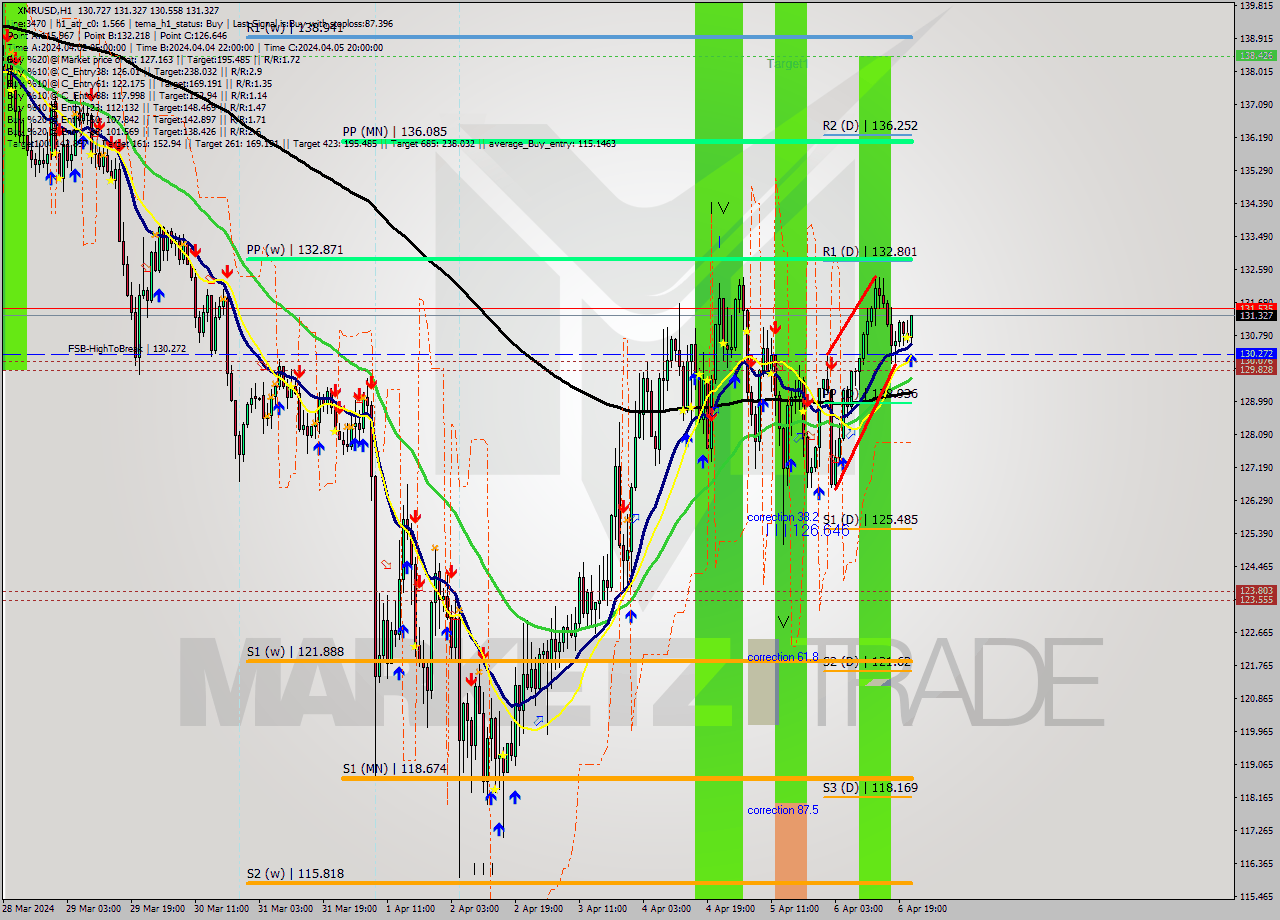The height and width of the screenshot is (920, 1280).
Task: Click the 120.865 price axis value
Action: pyautogui.click(x=1256, y=698)
